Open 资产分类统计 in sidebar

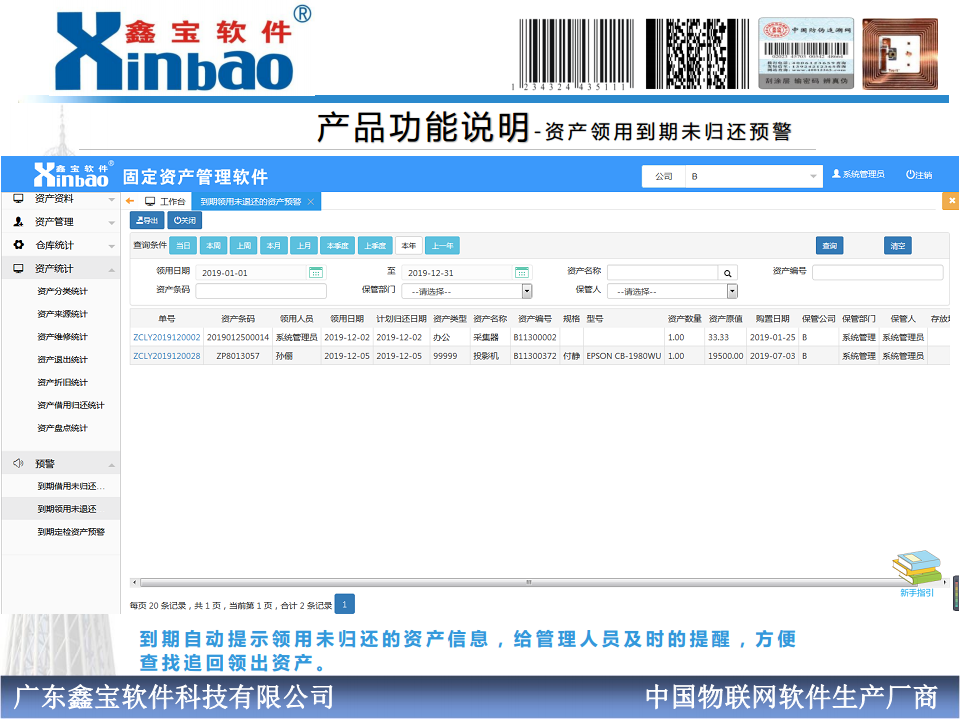62,291
